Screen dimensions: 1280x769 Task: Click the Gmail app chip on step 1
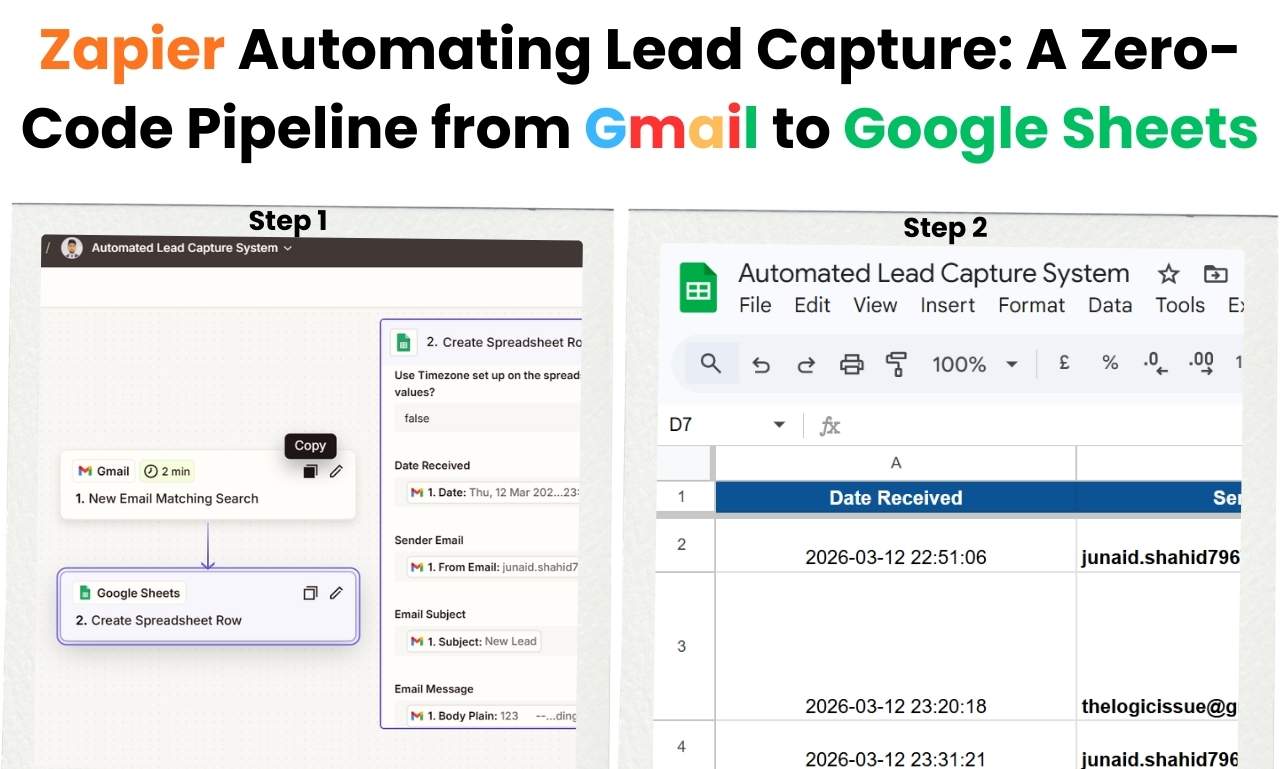104,471
